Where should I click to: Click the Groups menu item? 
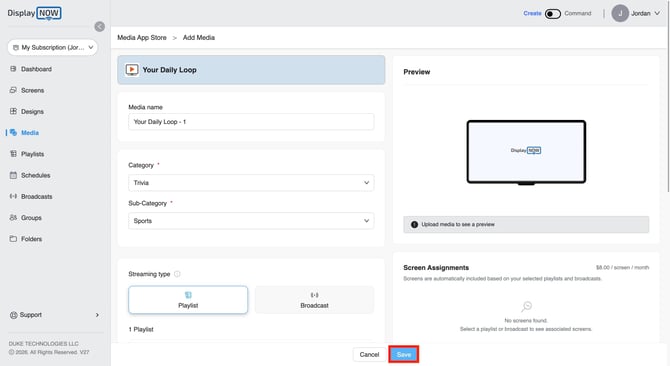coord(31,218)
